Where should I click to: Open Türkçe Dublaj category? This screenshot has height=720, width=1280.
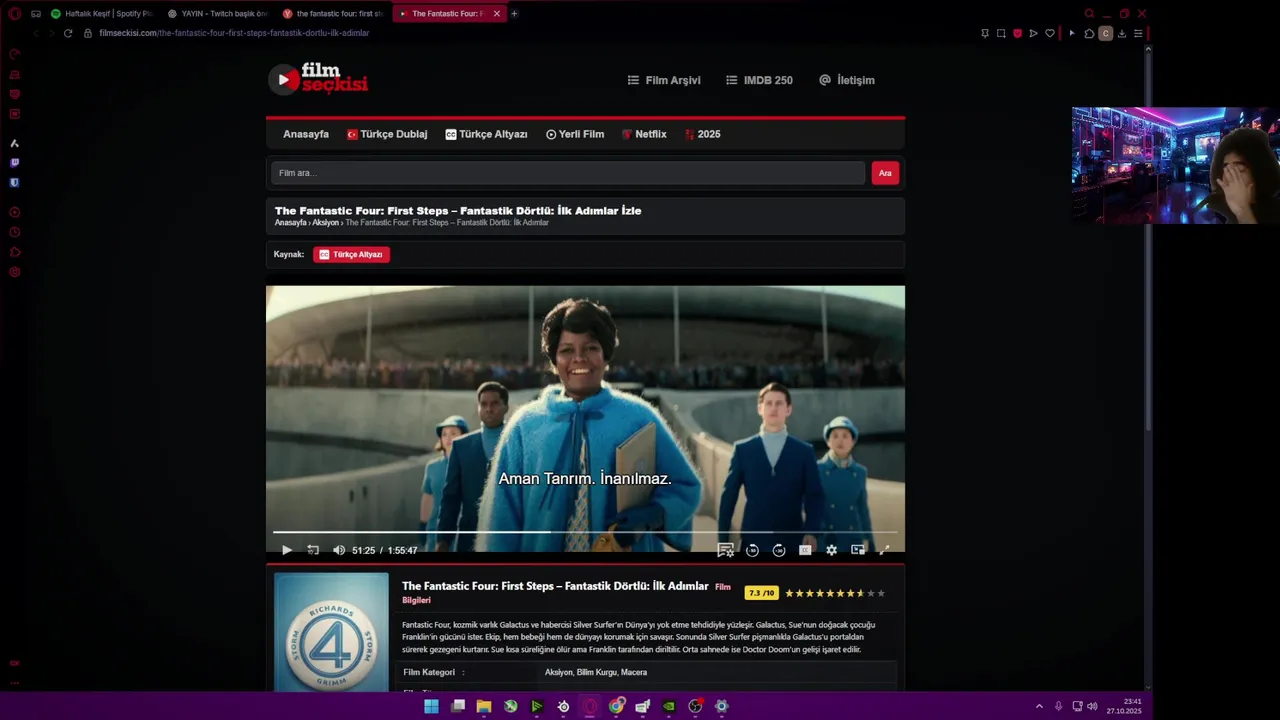(387, 134)
